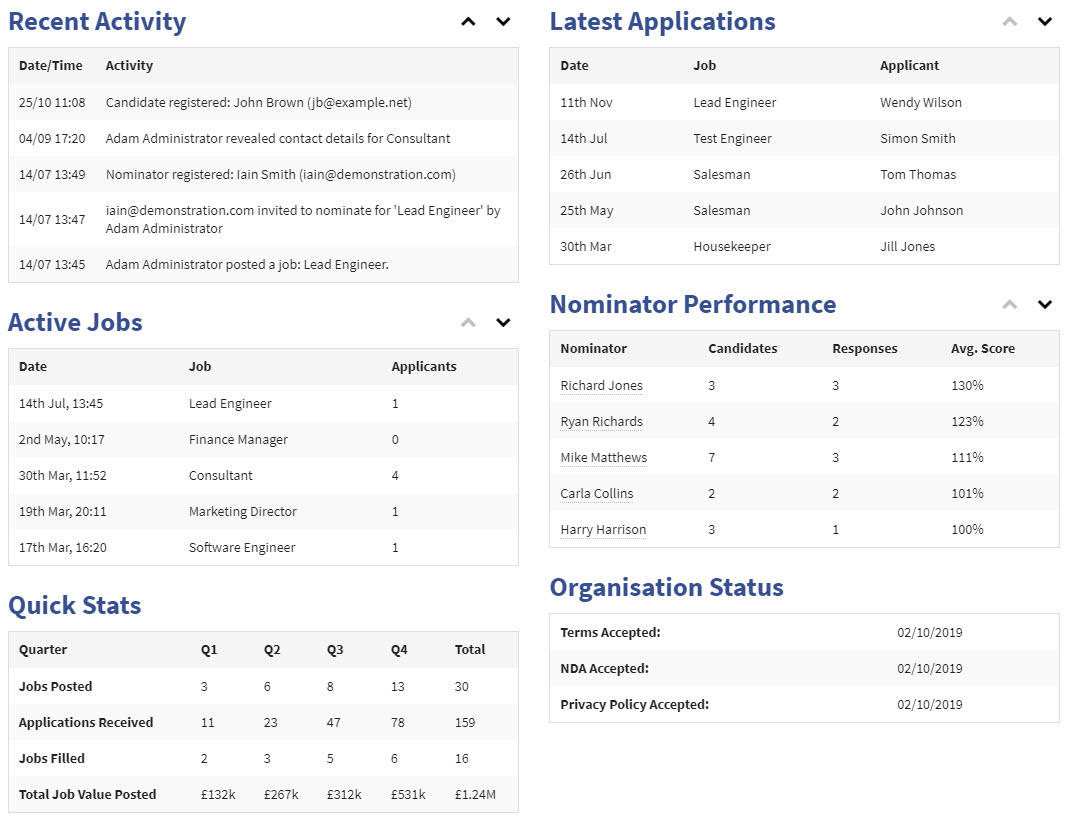The width and height of the screenshot is (1070, 824).
Task: Select Harry Harrison nominator link
Action: click(603, 530)
